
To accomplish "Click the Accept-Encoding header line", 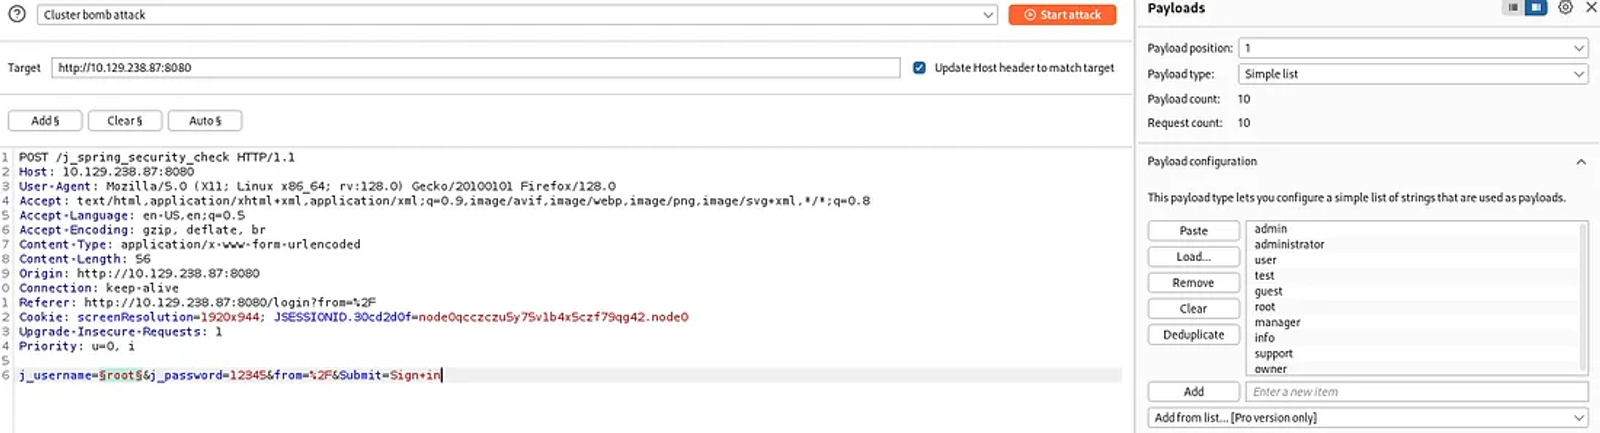I will (142, 230).
